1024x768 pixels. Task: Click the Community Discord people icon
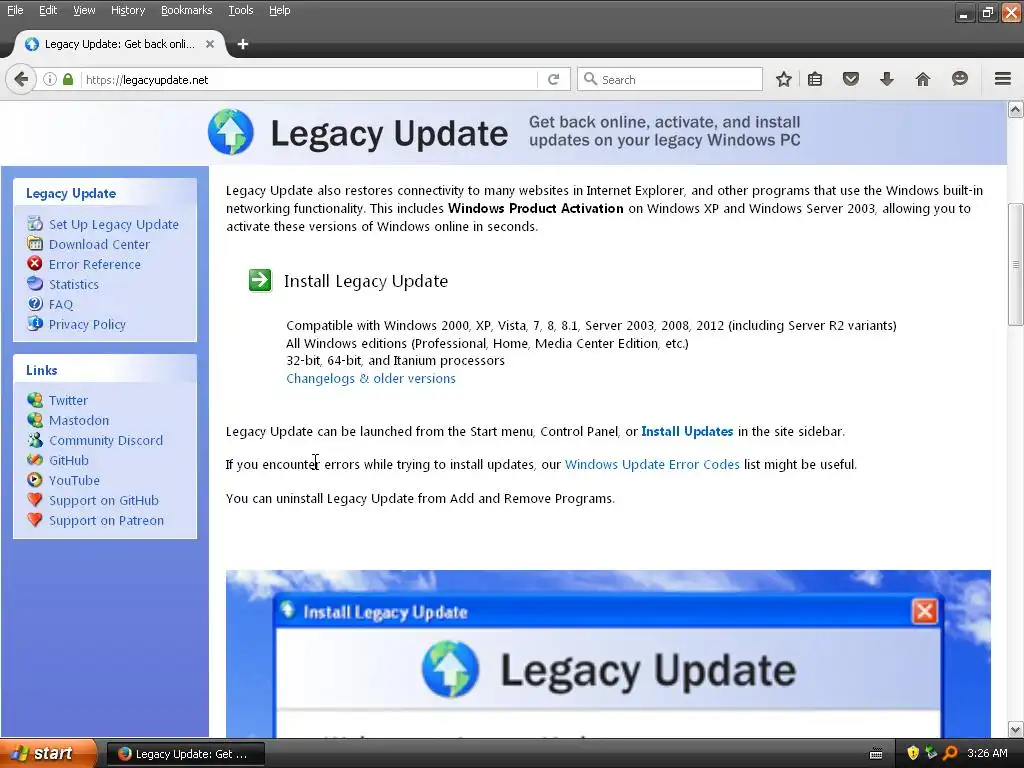(35, 440)
